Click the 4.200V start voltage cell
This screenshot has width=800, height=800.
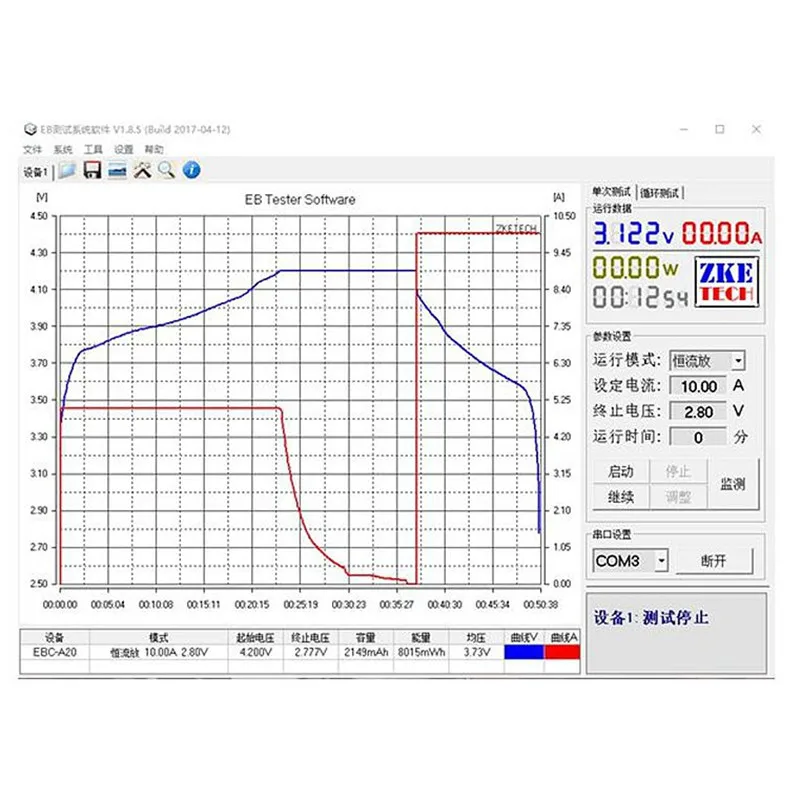(x=256, y=652)
